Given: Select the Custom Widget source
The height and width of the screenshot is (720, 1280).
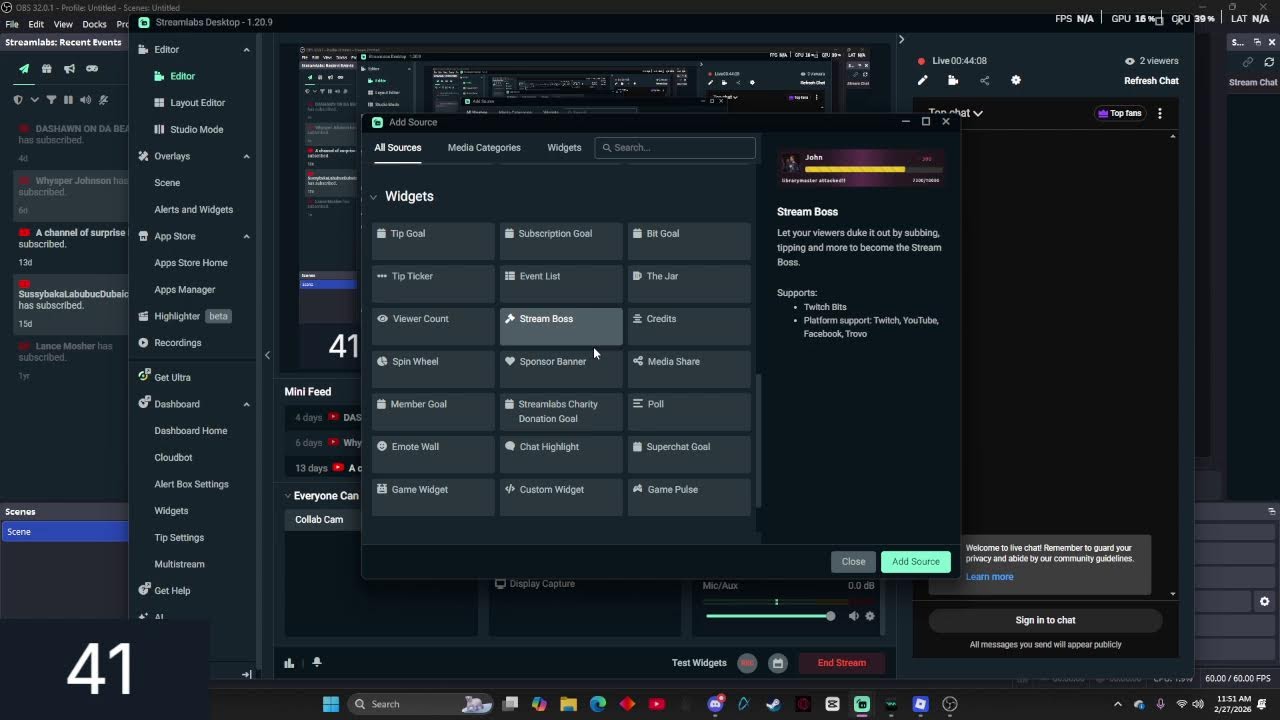Looking at the screenshot, I should [x=561, y=497].
